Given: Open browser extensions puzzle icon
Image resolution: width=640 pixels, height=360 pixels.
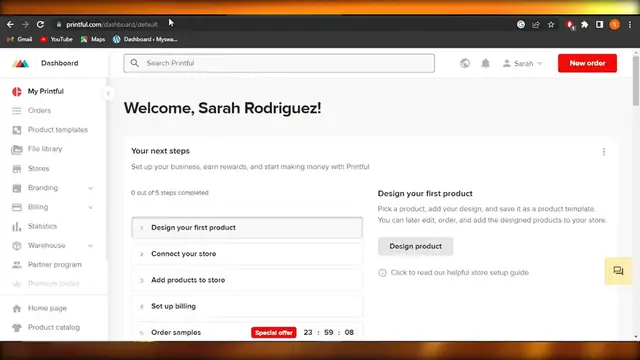Looking at the screenshot, I should point(584,24).
